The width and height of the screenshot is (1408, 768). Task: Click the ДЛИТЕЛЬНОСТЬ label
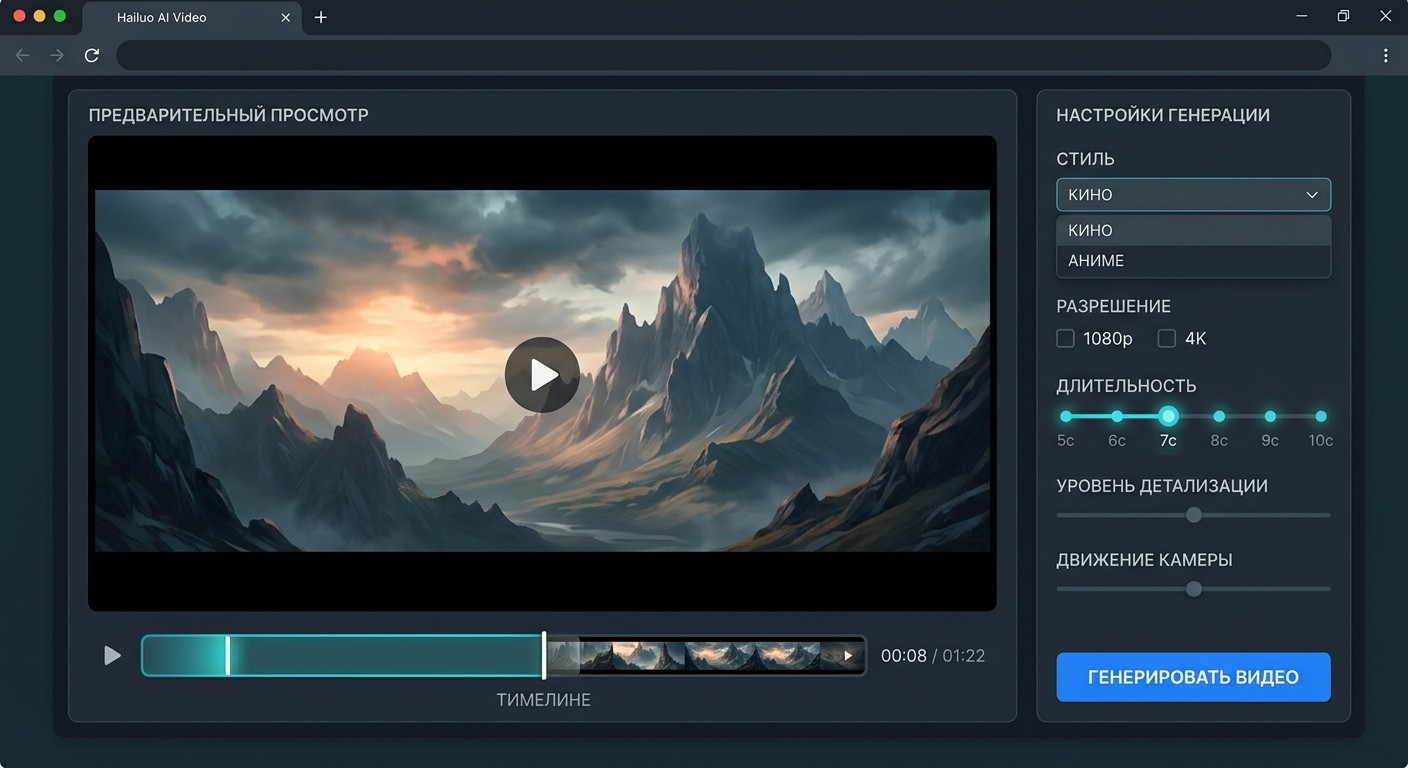pyautogui.click(x=1126, y=386)
